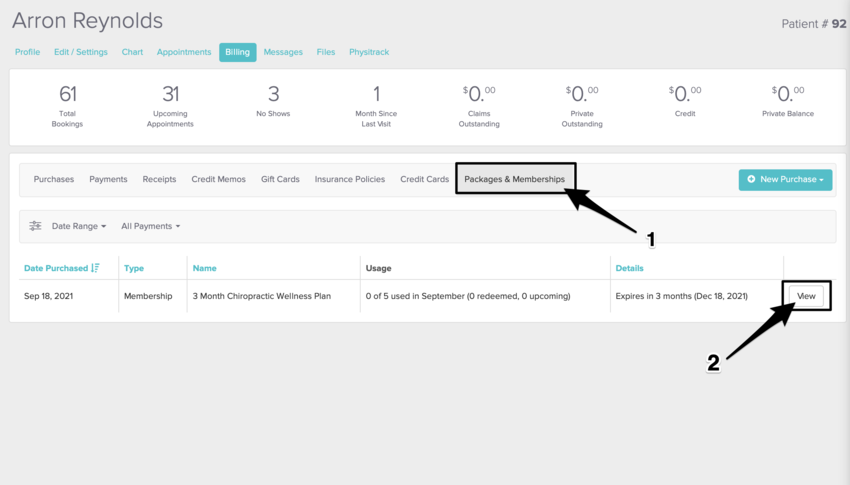The width and height of the screenshot is (850, 485).
Task: Open the Credit Memos tab
Action: tap(218, 179)
